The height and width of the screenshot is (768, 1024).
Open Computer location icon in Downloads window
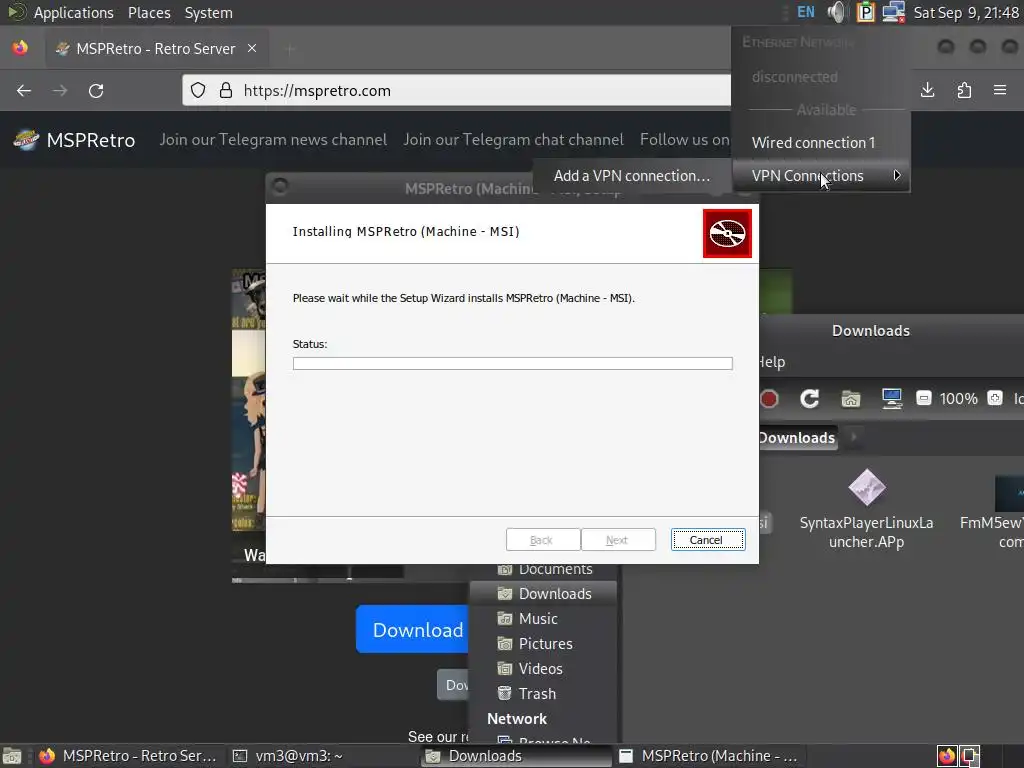coord(891,398)
